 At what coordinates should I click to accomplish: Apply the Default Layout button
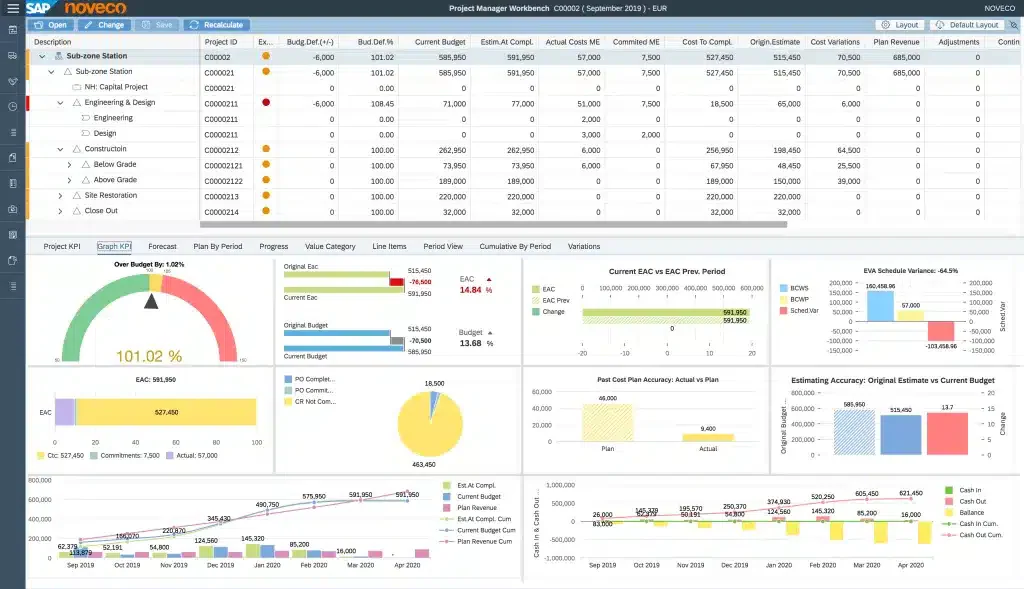(x=967, y=25)
